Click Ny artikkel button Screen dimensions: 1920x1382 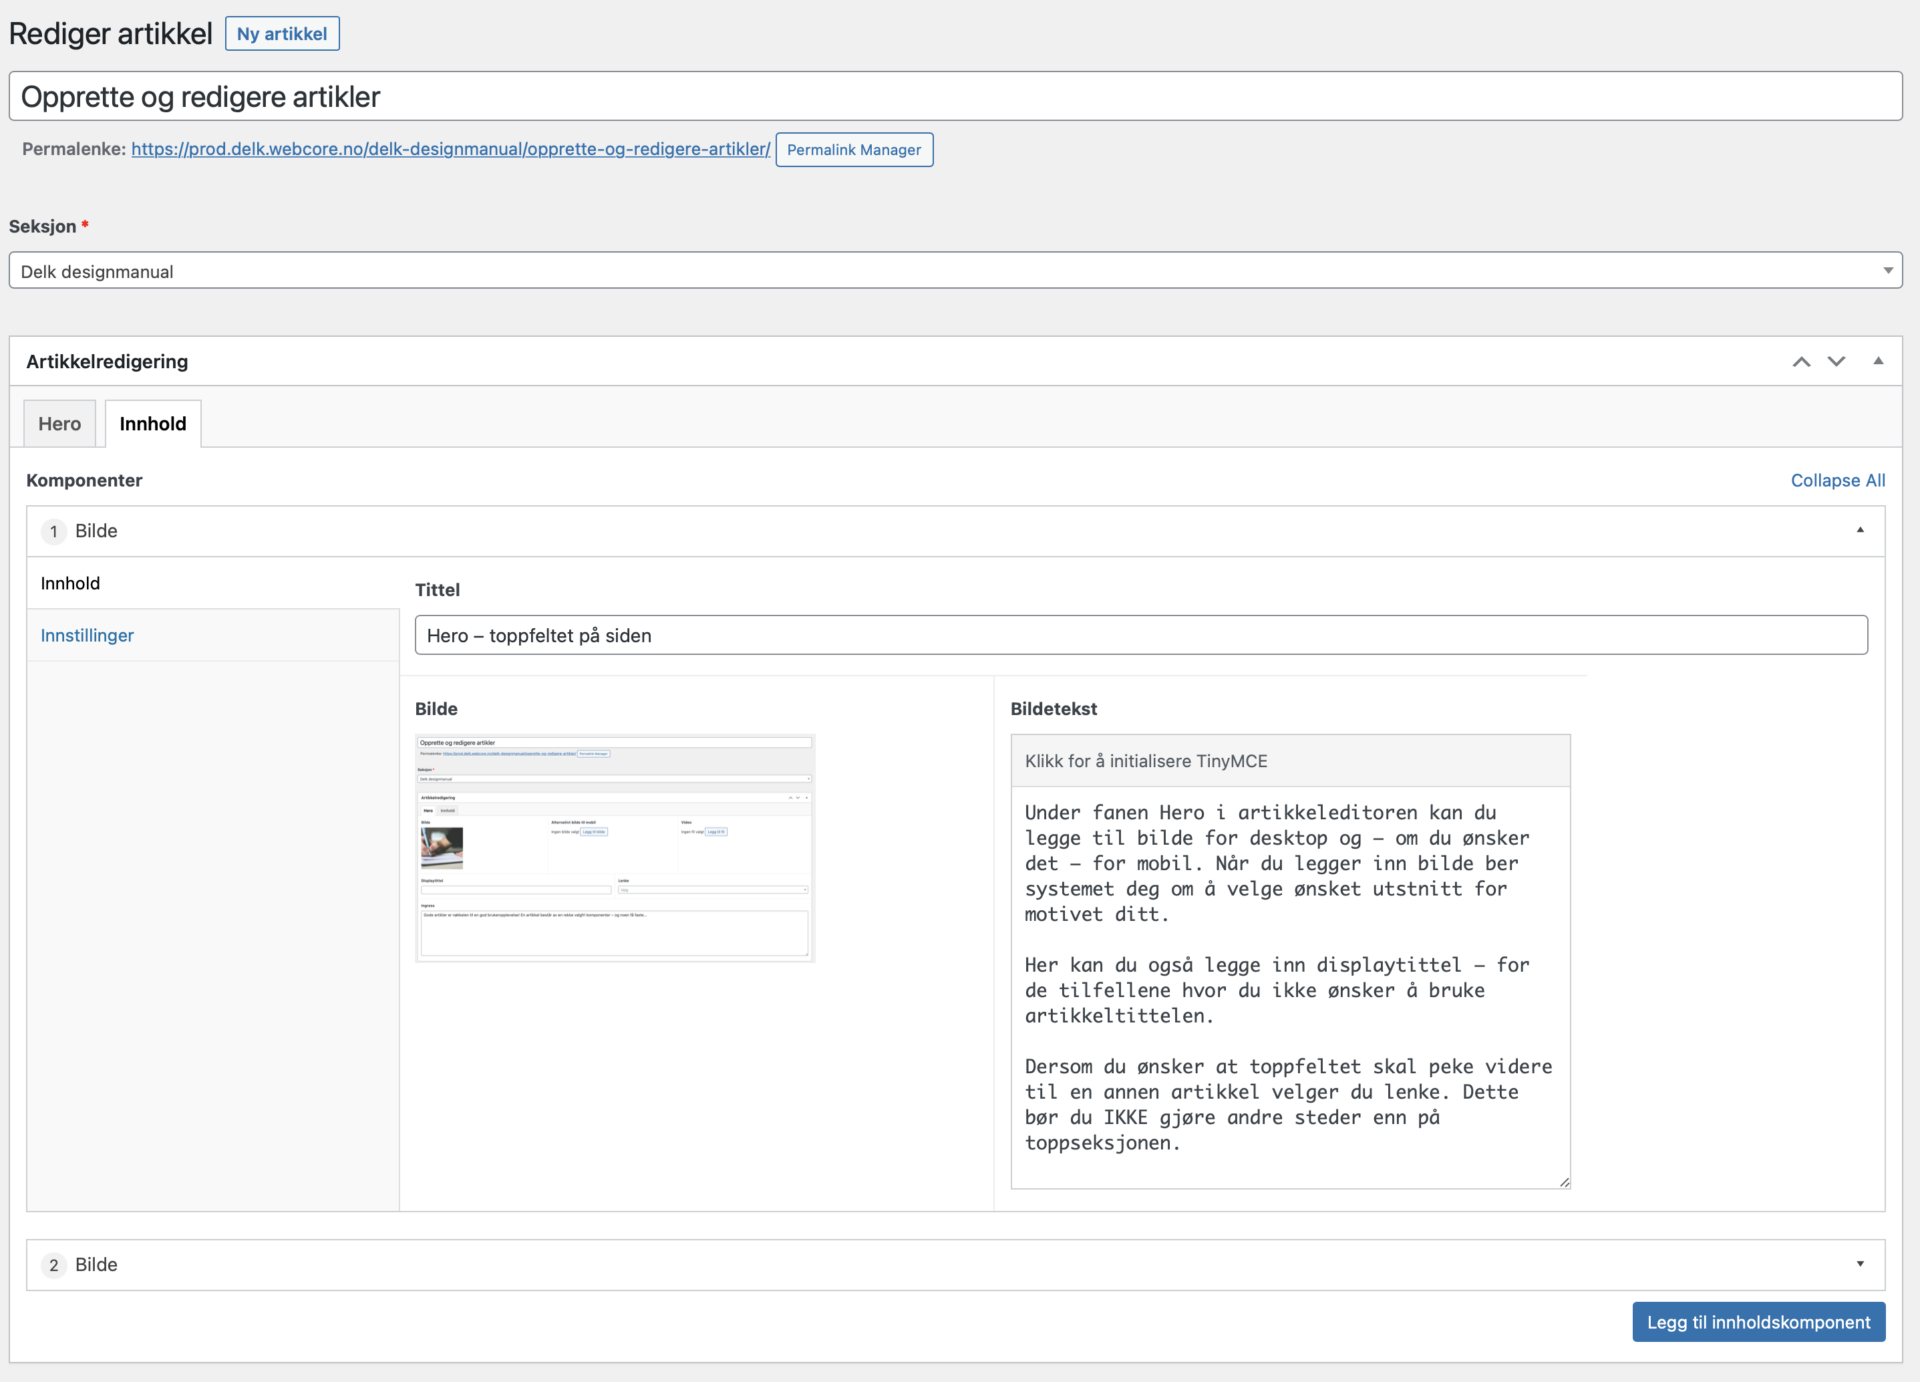(x=282, y=34)
